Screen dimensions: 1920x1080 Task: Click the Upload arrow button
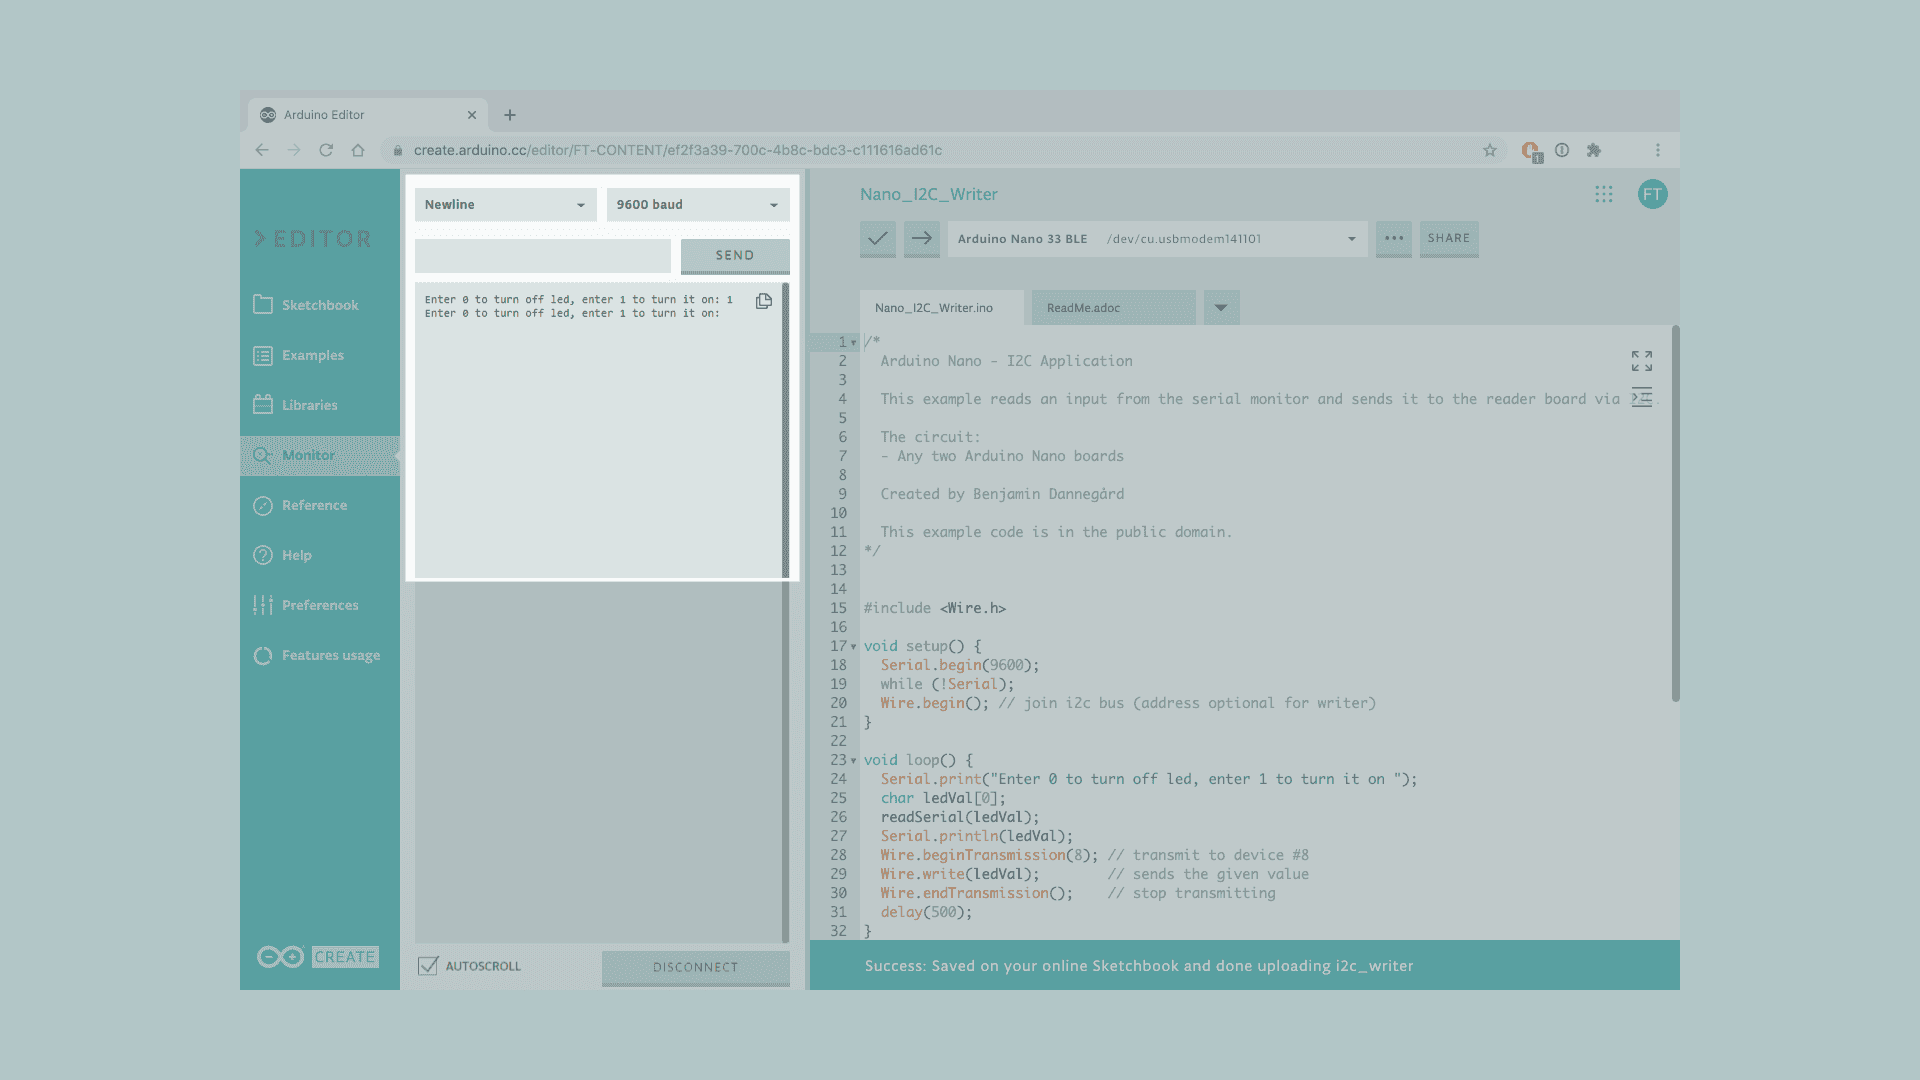[921, 238]
